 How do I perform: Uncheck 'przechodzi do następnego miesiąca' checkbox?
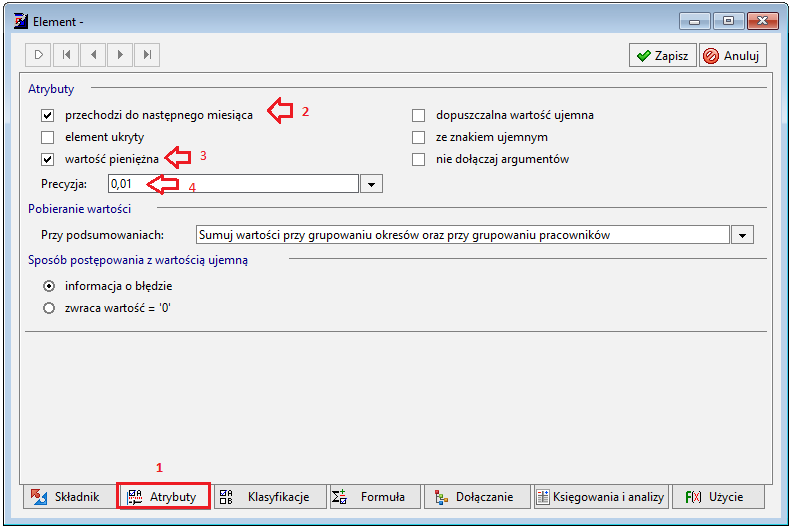[48, 115]
